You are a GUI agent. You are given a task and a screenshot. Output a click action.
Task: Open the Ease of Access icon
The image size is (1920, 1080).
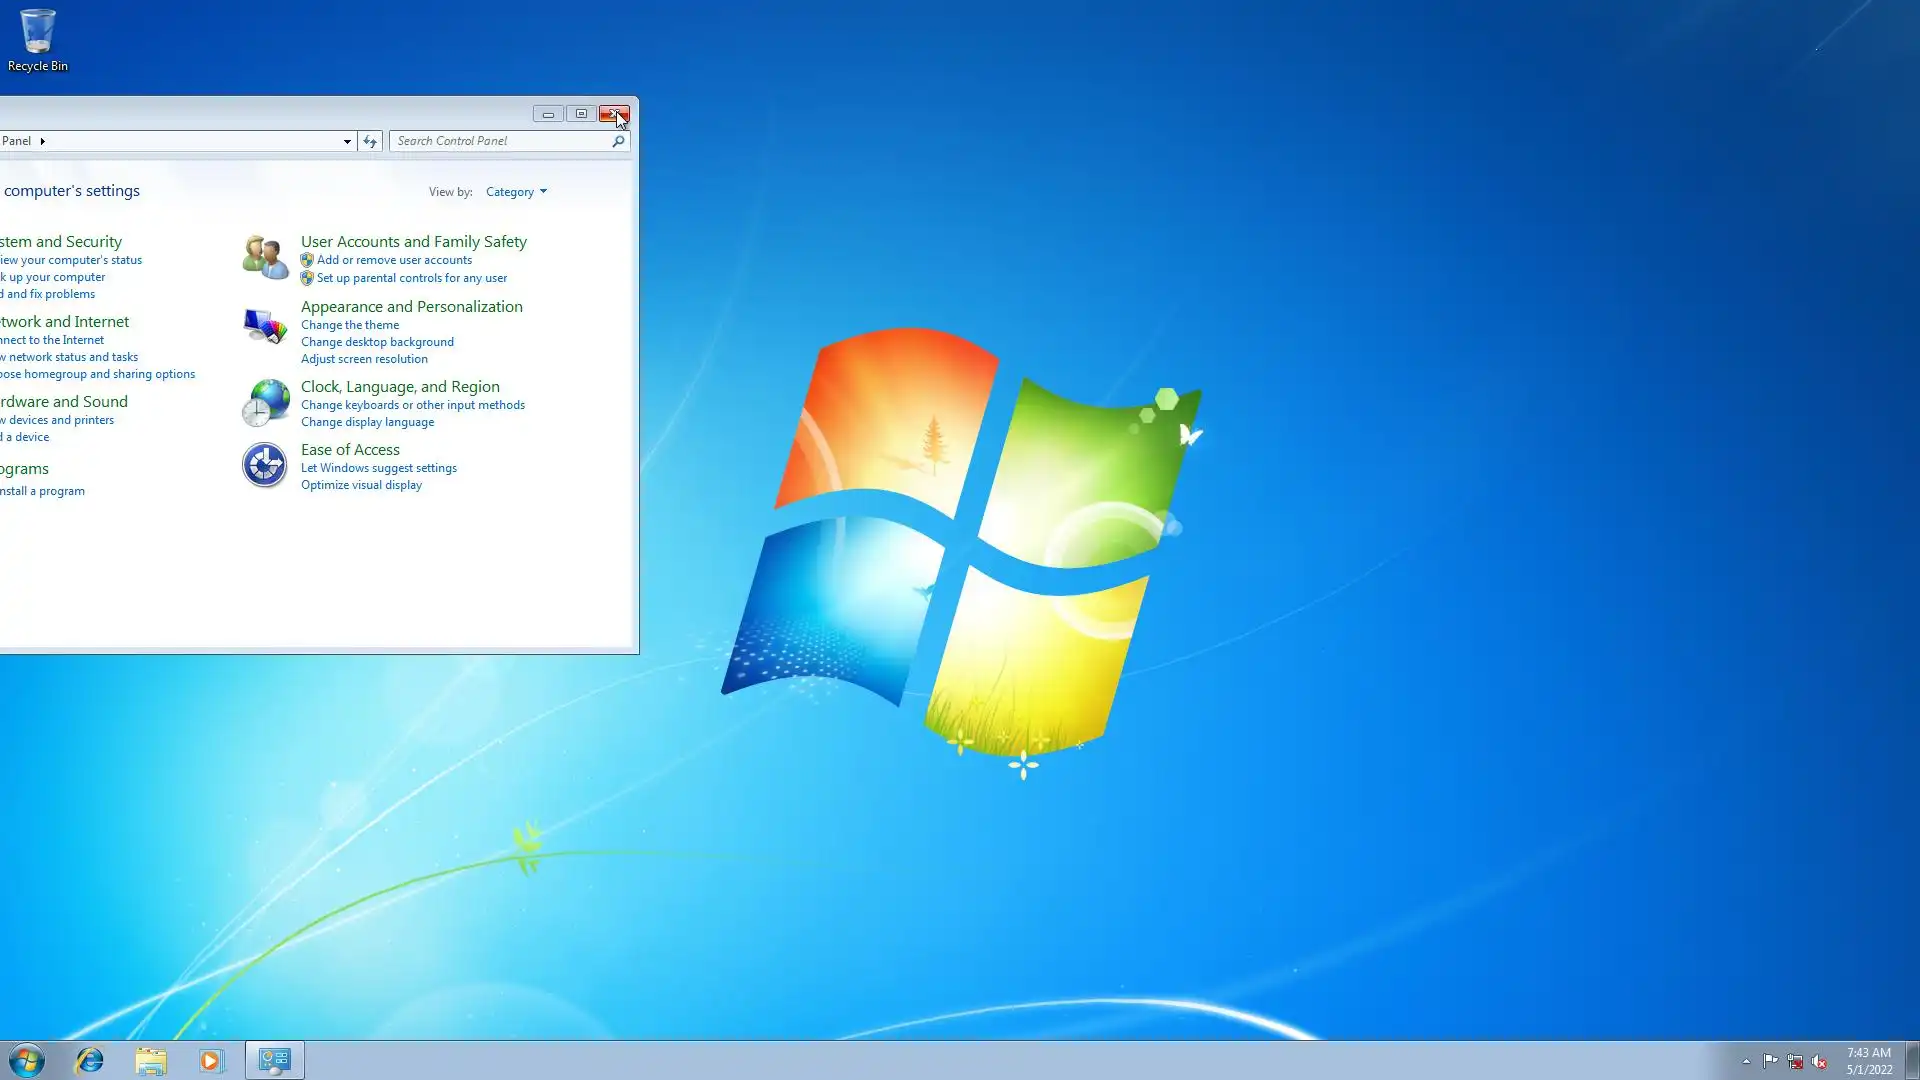(265, 465)
